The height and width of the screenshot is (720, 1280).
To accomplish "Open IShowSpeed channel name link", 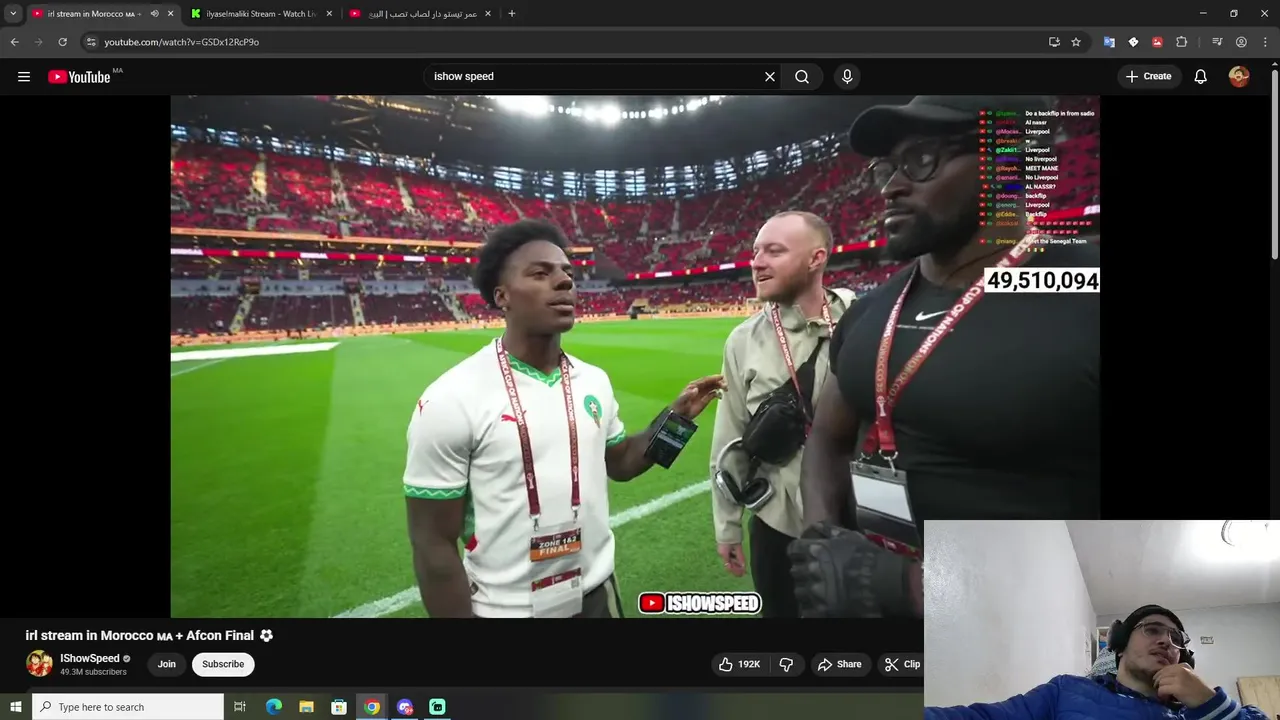I will pos(90,658).
